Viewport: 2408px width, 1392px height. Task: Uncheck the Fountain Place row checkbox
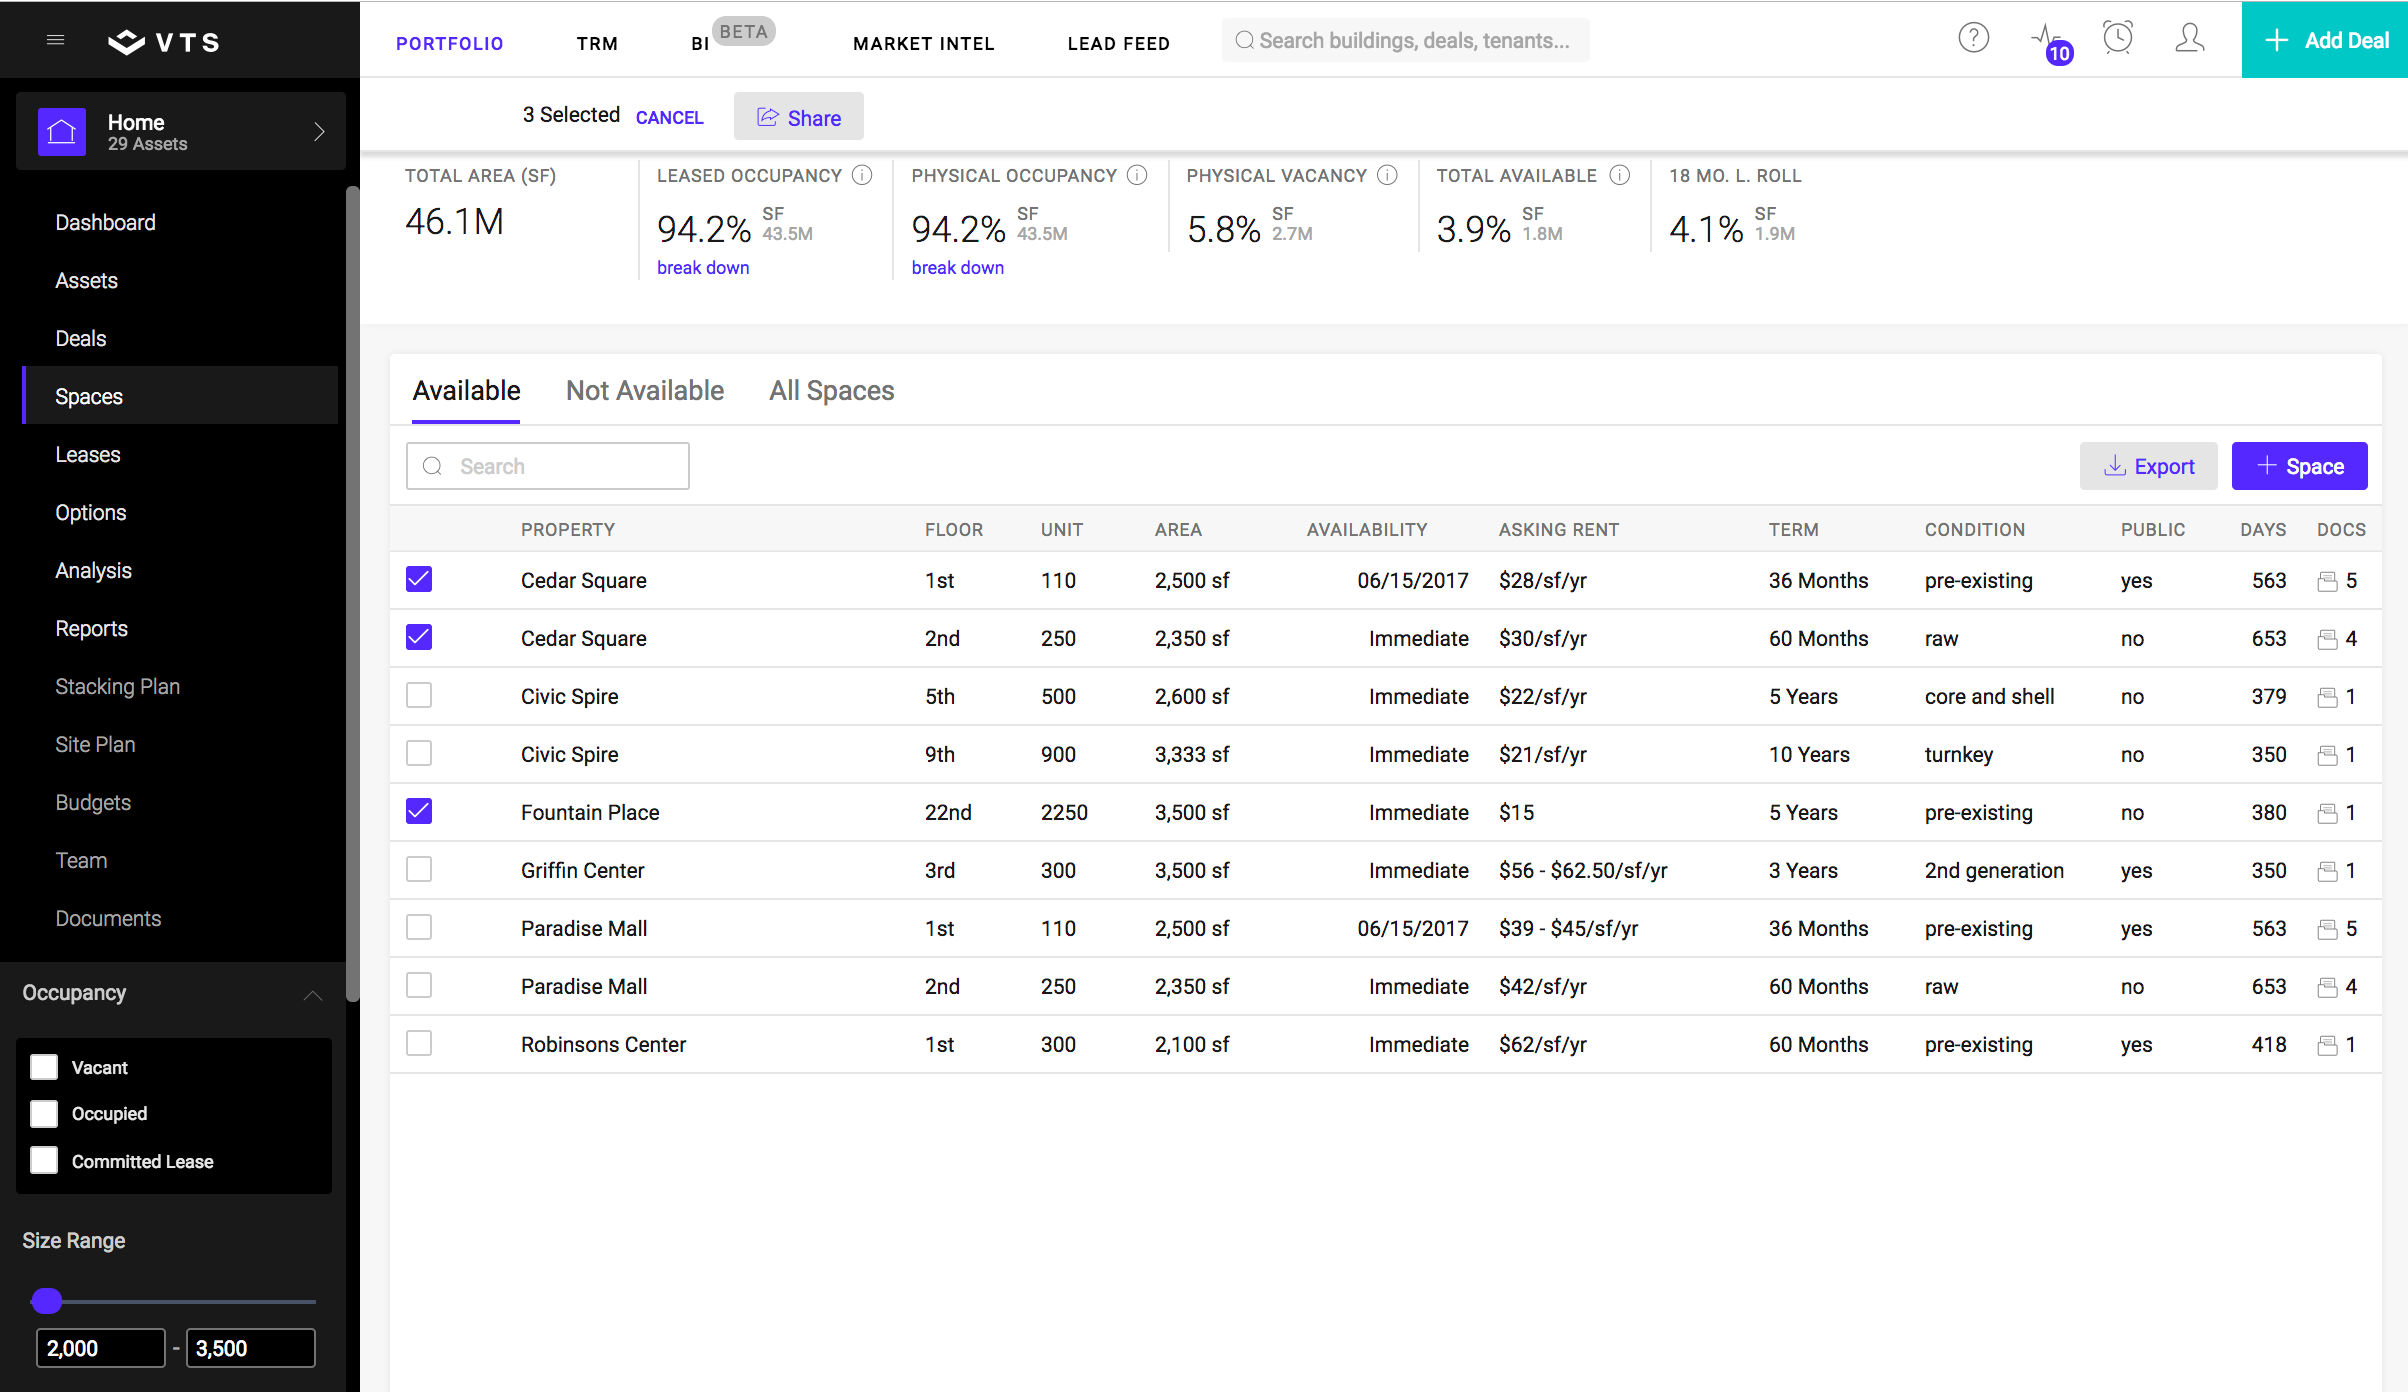tap(419, 811)
